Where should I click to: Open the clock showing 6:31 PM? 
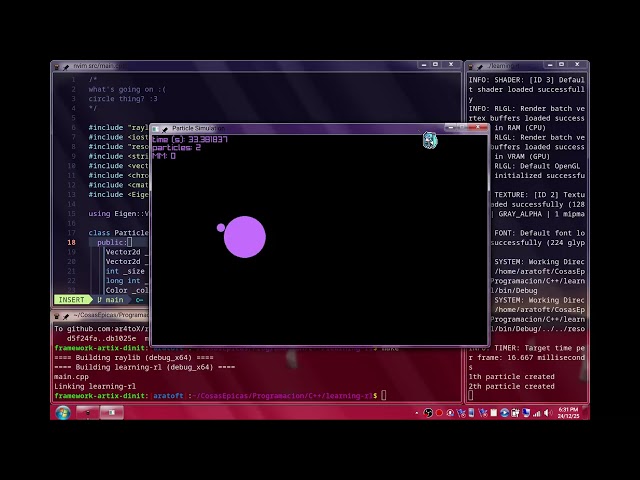click(569, 413)
